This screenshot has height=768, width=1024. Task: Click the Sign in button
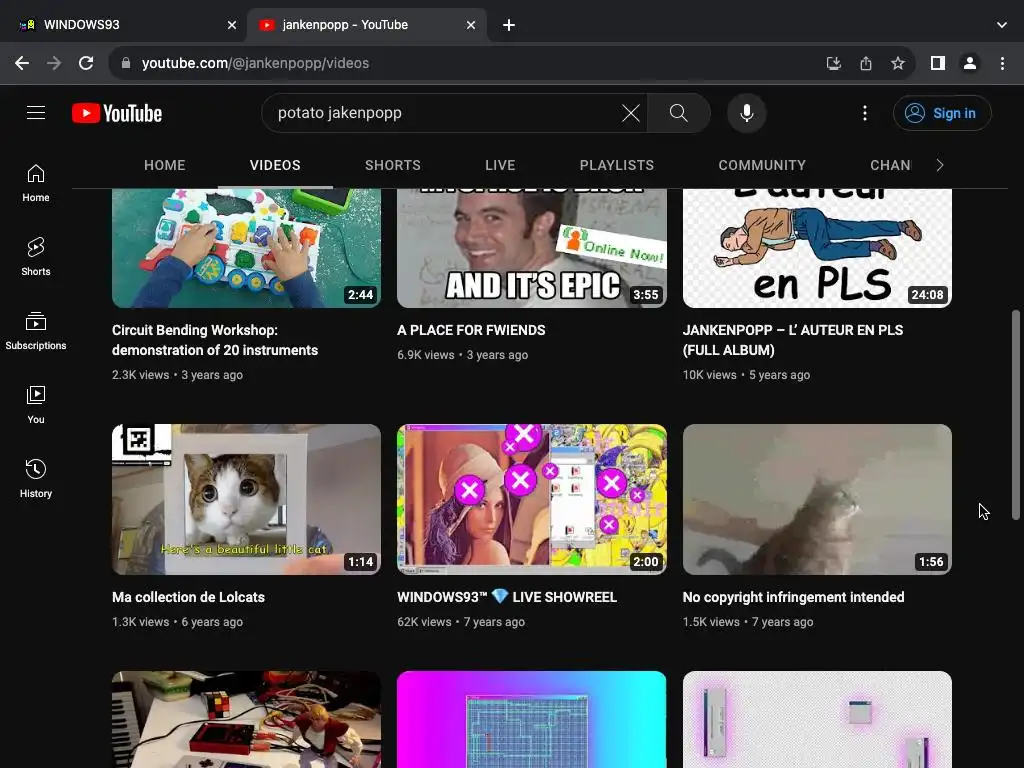[942, 113]
